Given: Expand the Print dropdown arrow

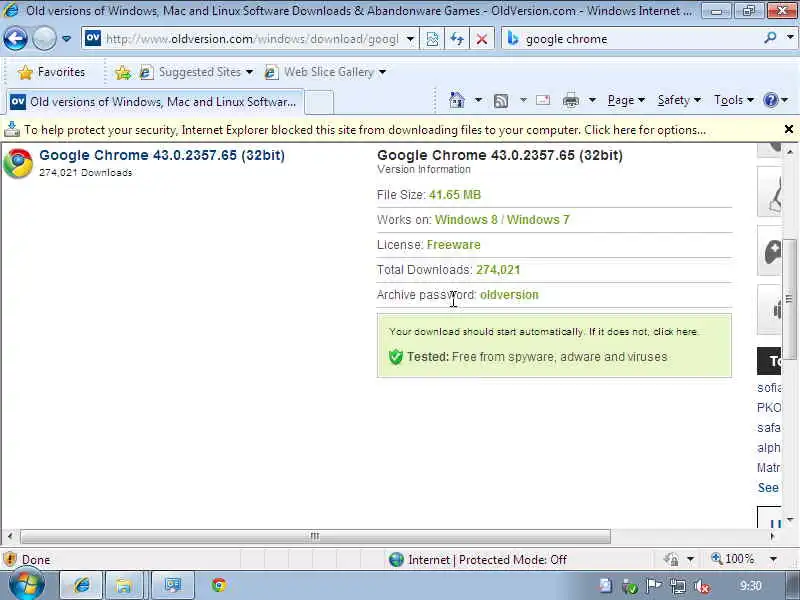Looking at the screenshot, I should [x=592, y=100].
